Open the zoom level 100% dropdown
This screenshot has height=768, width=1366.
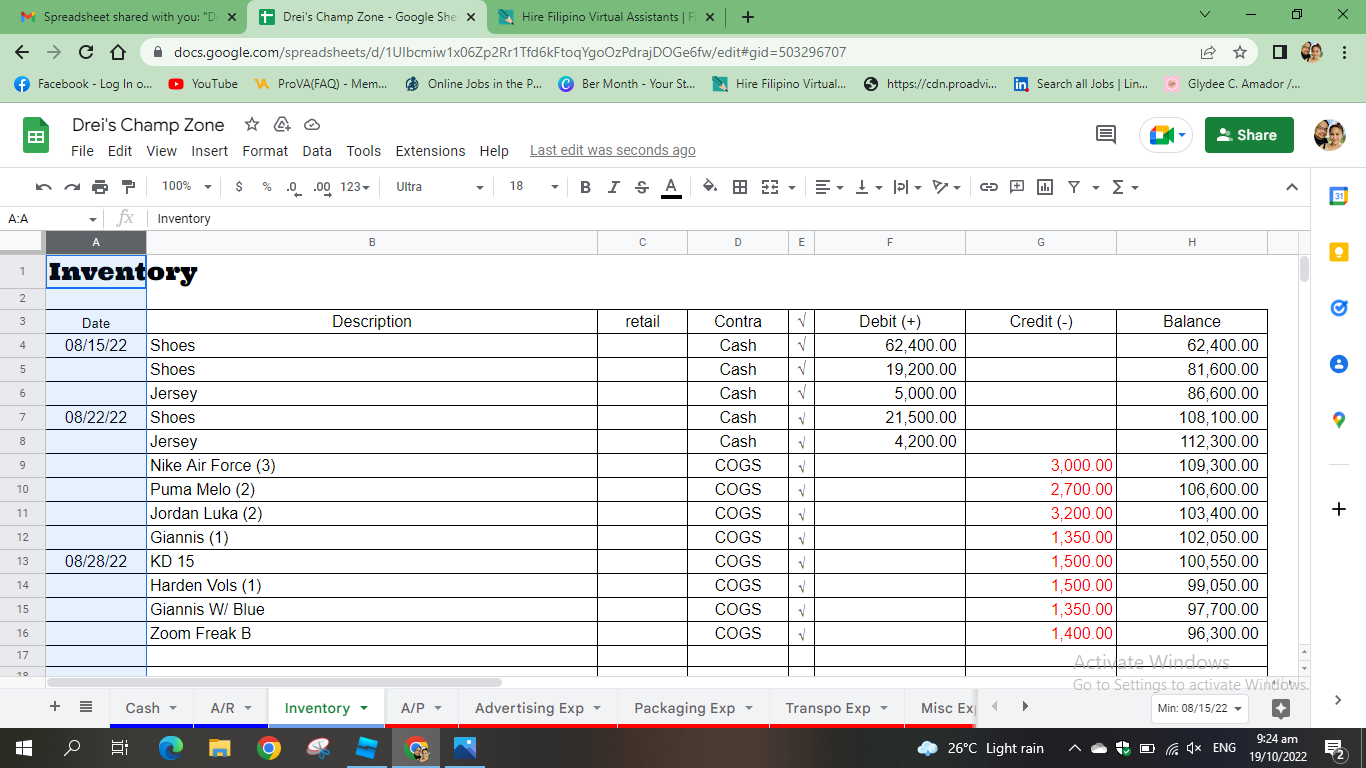pos(187,187)
